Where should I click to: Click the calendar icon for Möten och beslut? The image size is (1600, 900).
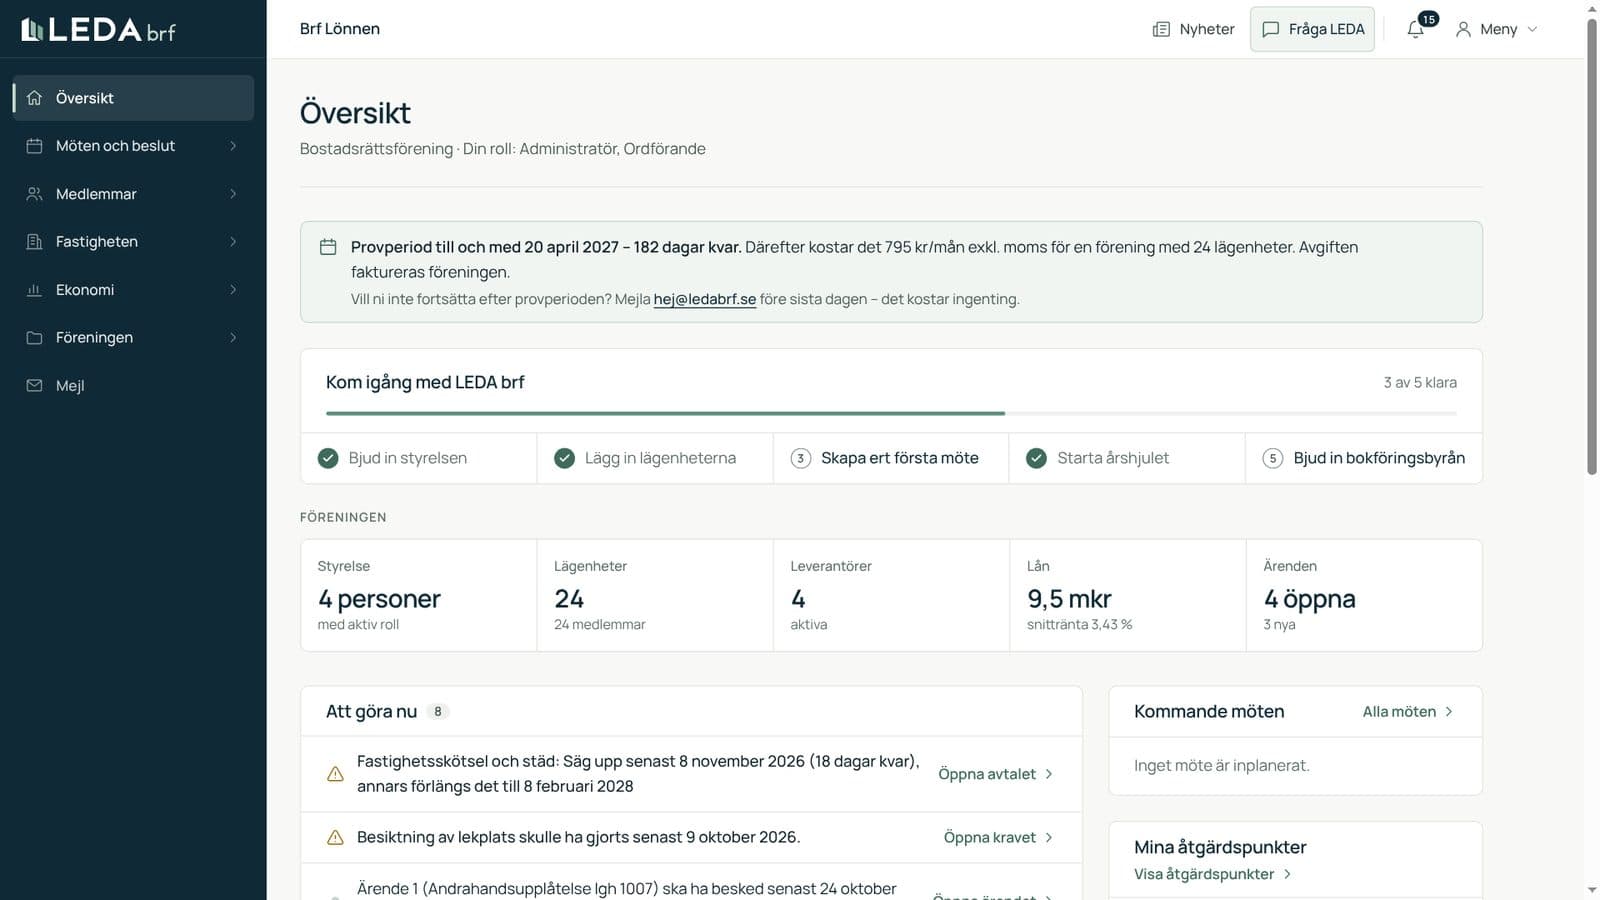34,146
